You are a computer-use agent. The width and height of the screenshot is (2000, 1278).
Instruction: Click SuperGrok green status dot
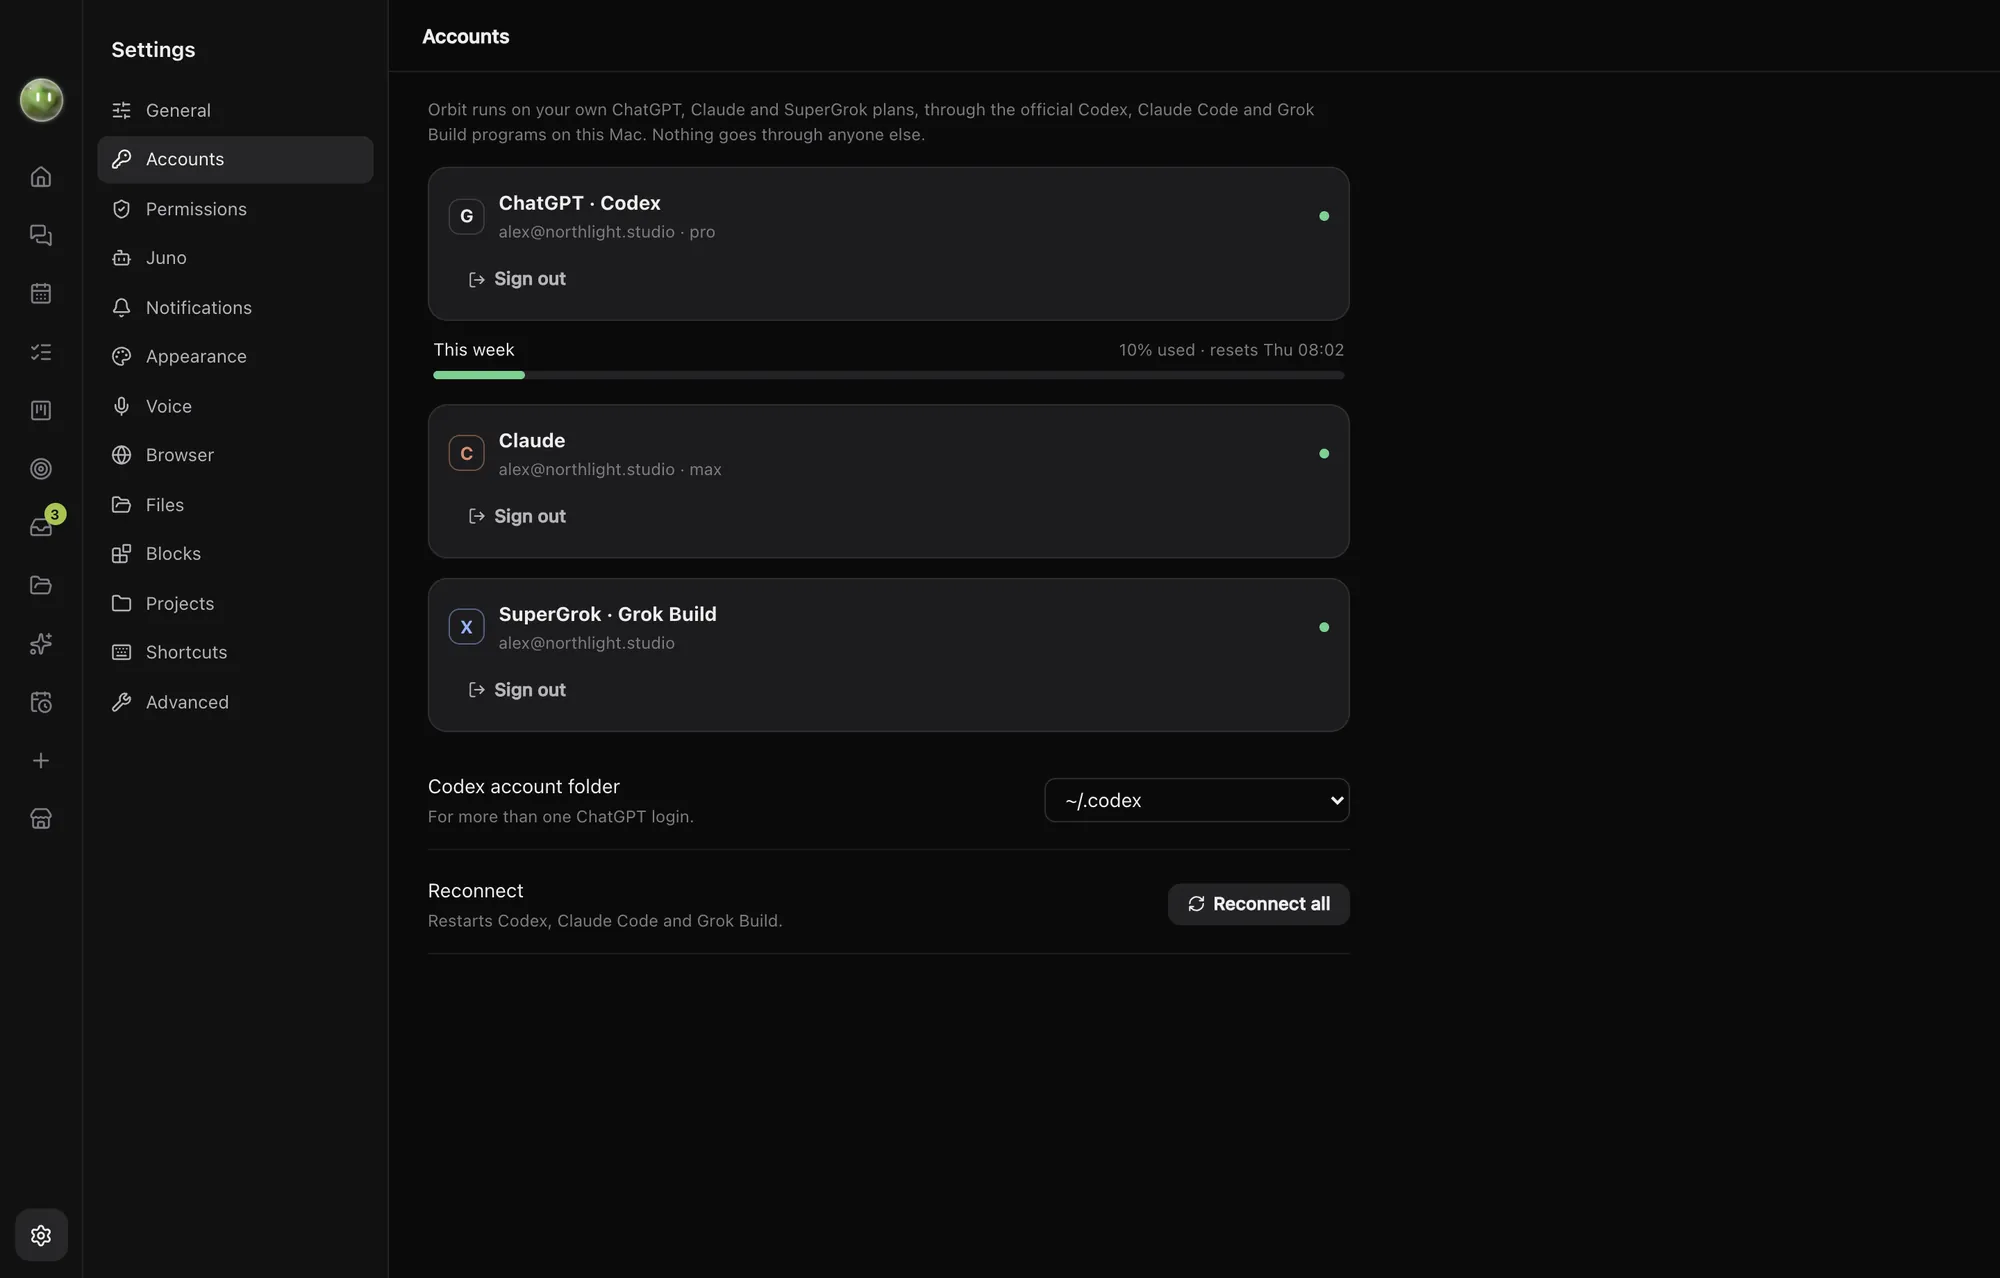[x=1324, y=627]
